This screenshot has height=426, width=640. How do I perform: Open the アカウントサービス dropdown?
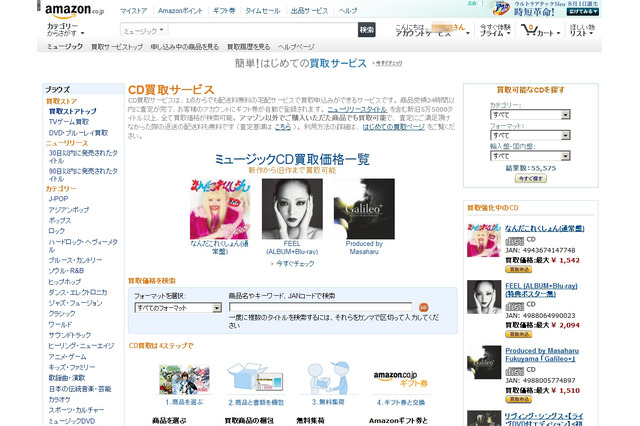(432, 30)
